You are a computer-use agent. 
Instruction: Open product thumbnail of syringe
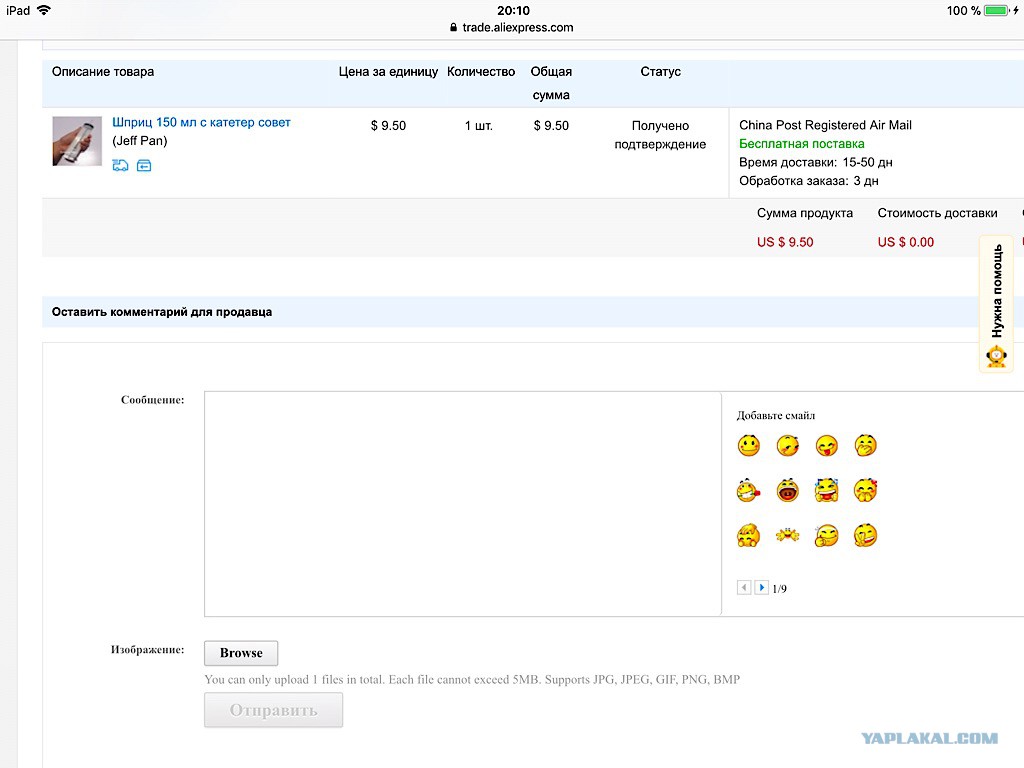point(77,141)
